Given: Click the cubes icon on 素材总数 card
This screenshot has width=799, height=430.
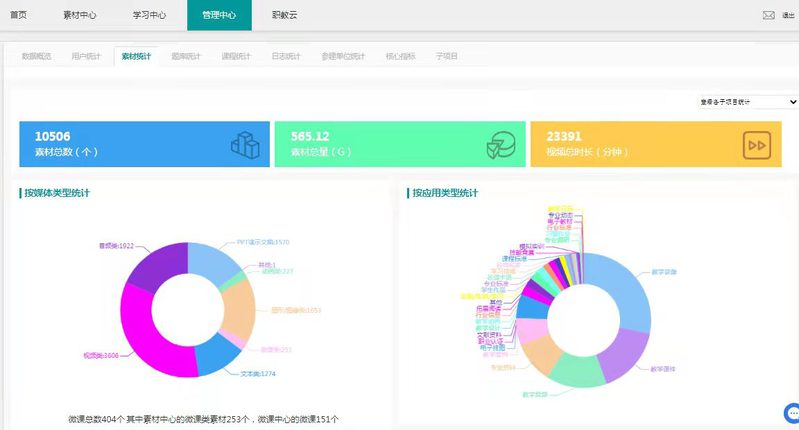Looking at the screenshot, I should (x=244, y=145).
